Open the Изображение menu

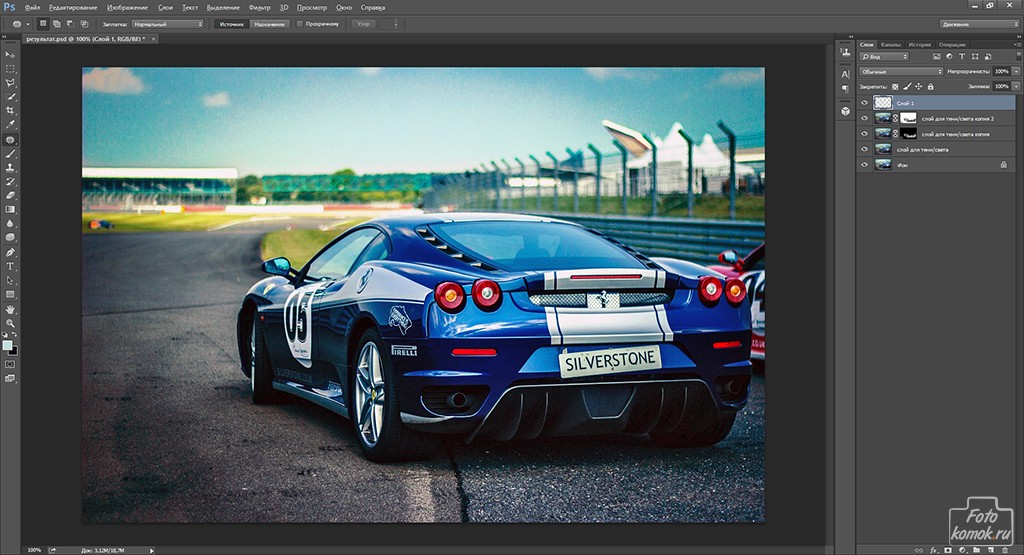click(127, 8)
